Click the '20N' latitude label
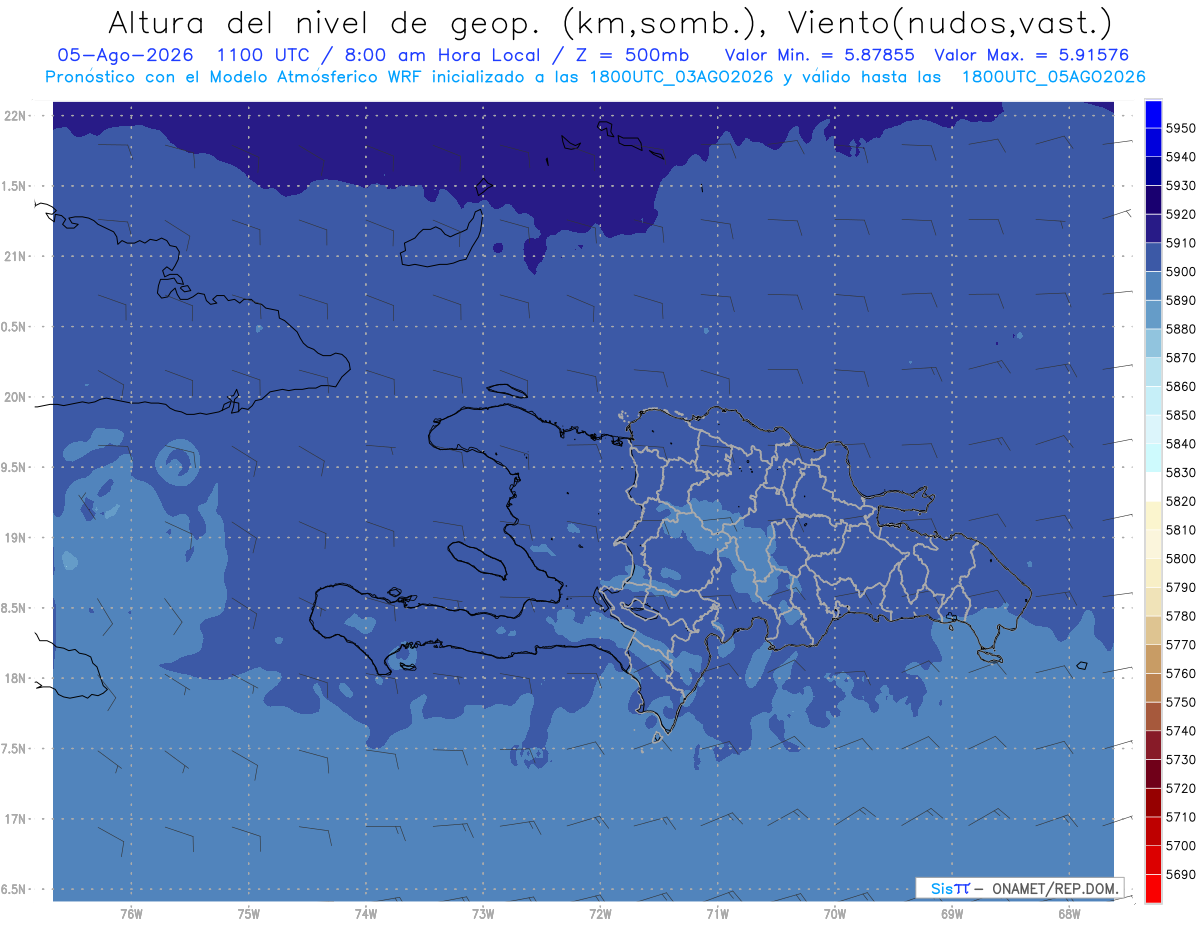Viewport: 1200px width, 927px height. (x=17, y=397)
